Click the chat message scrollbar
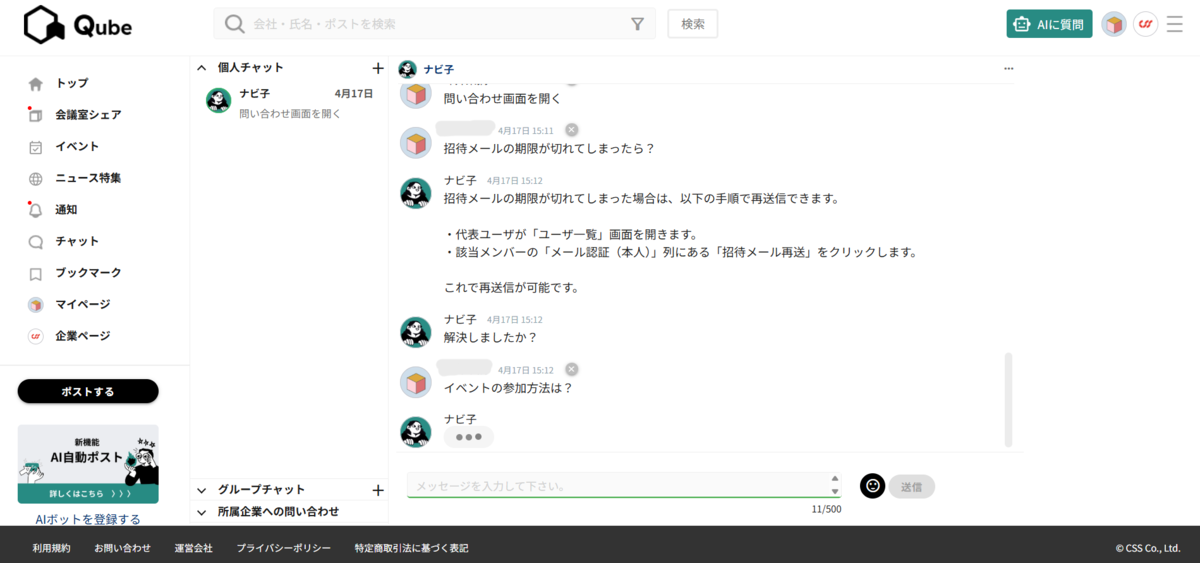 (x=1008, y=398)
